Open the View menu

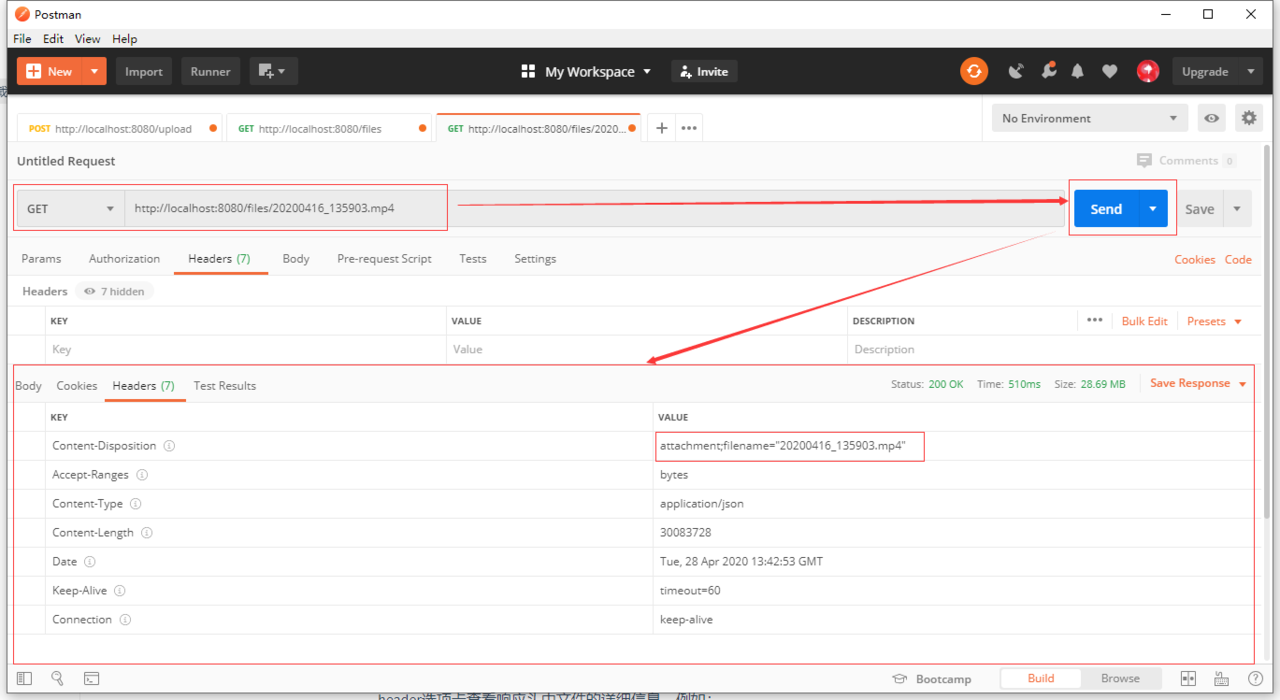[88, 39]
